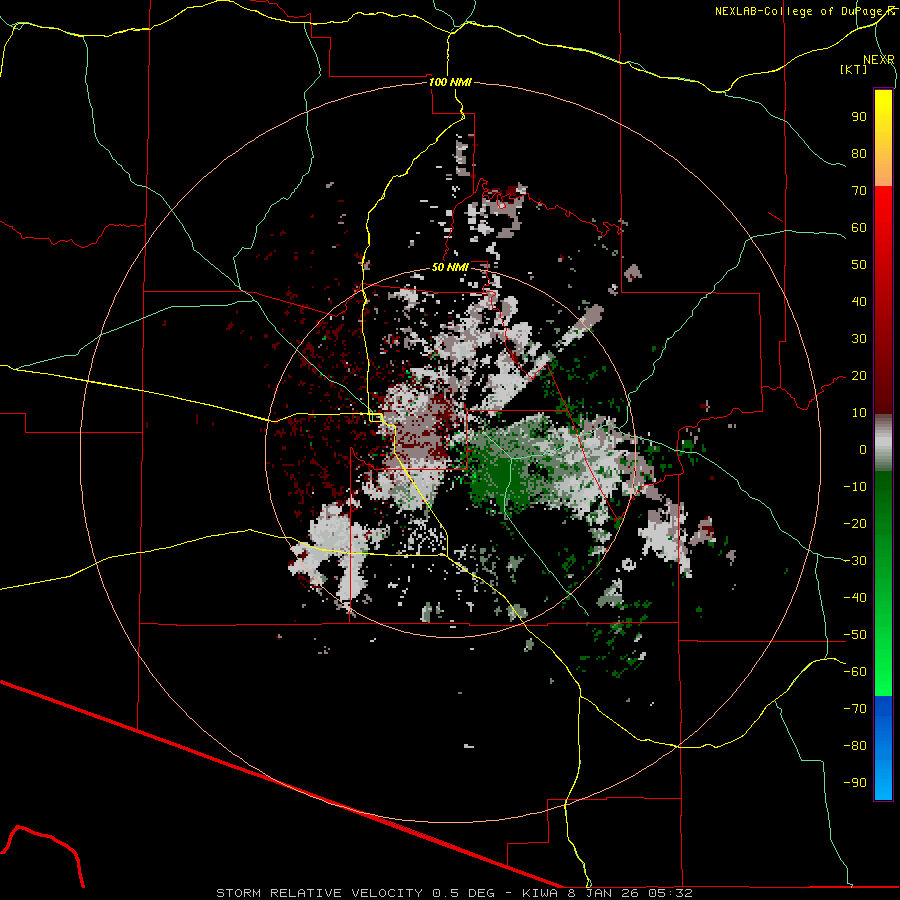Click the 0 value on velocity scale

click(863, 449)
